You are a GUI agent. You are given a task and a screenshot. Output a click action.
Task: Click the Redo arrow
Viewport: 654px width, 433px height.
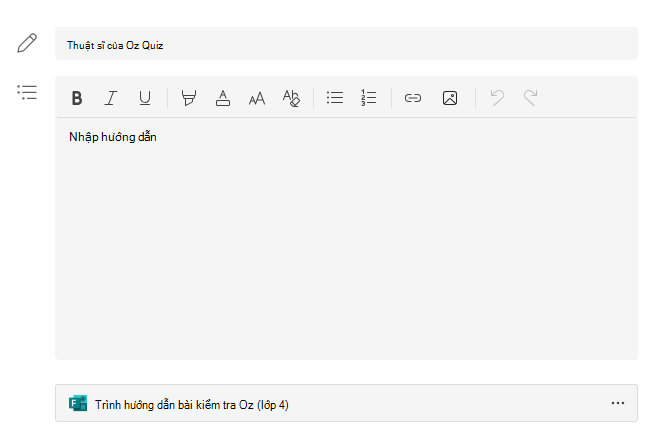531,98
